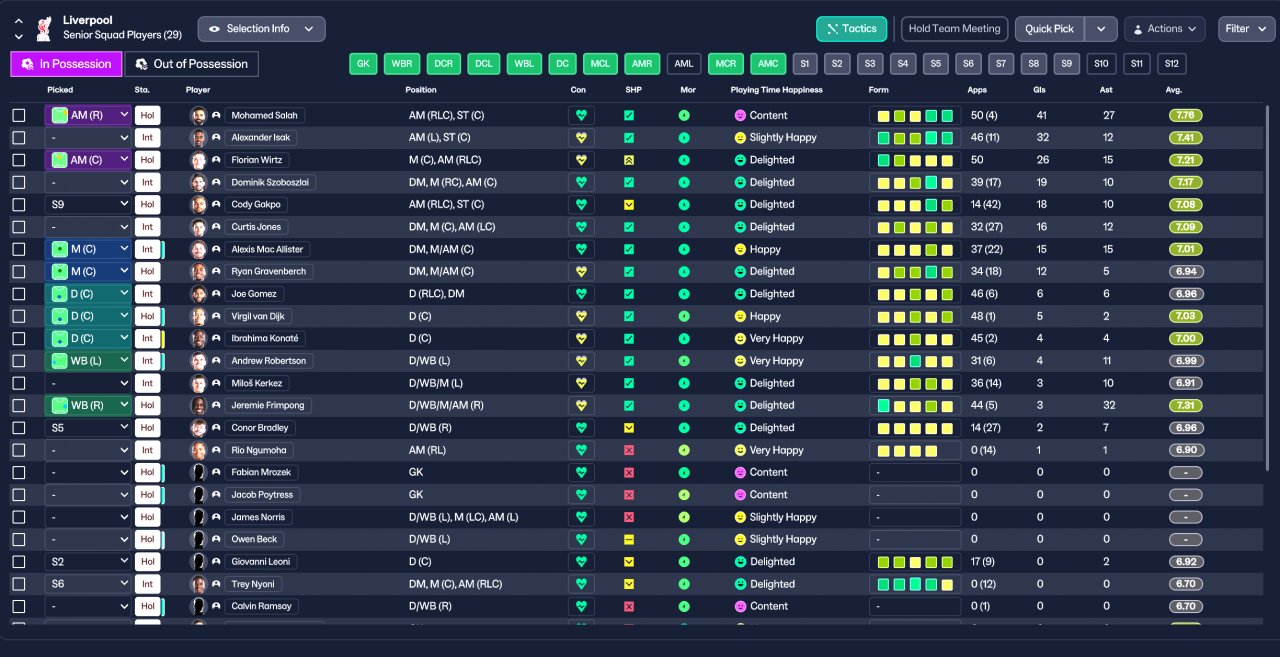Viewport: 1280px width, 657px height.
Task: Tick the checkbox for Rio Ngumoha
Action: (x=19, y=450)
